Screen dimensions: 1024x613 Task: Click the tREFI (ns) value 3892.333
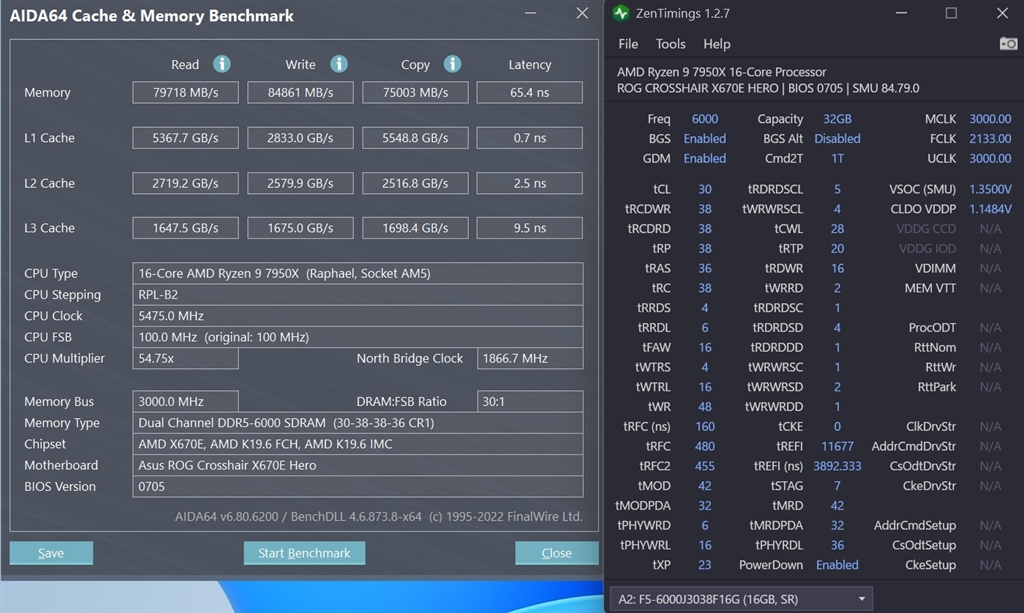(x=837, y=466)
